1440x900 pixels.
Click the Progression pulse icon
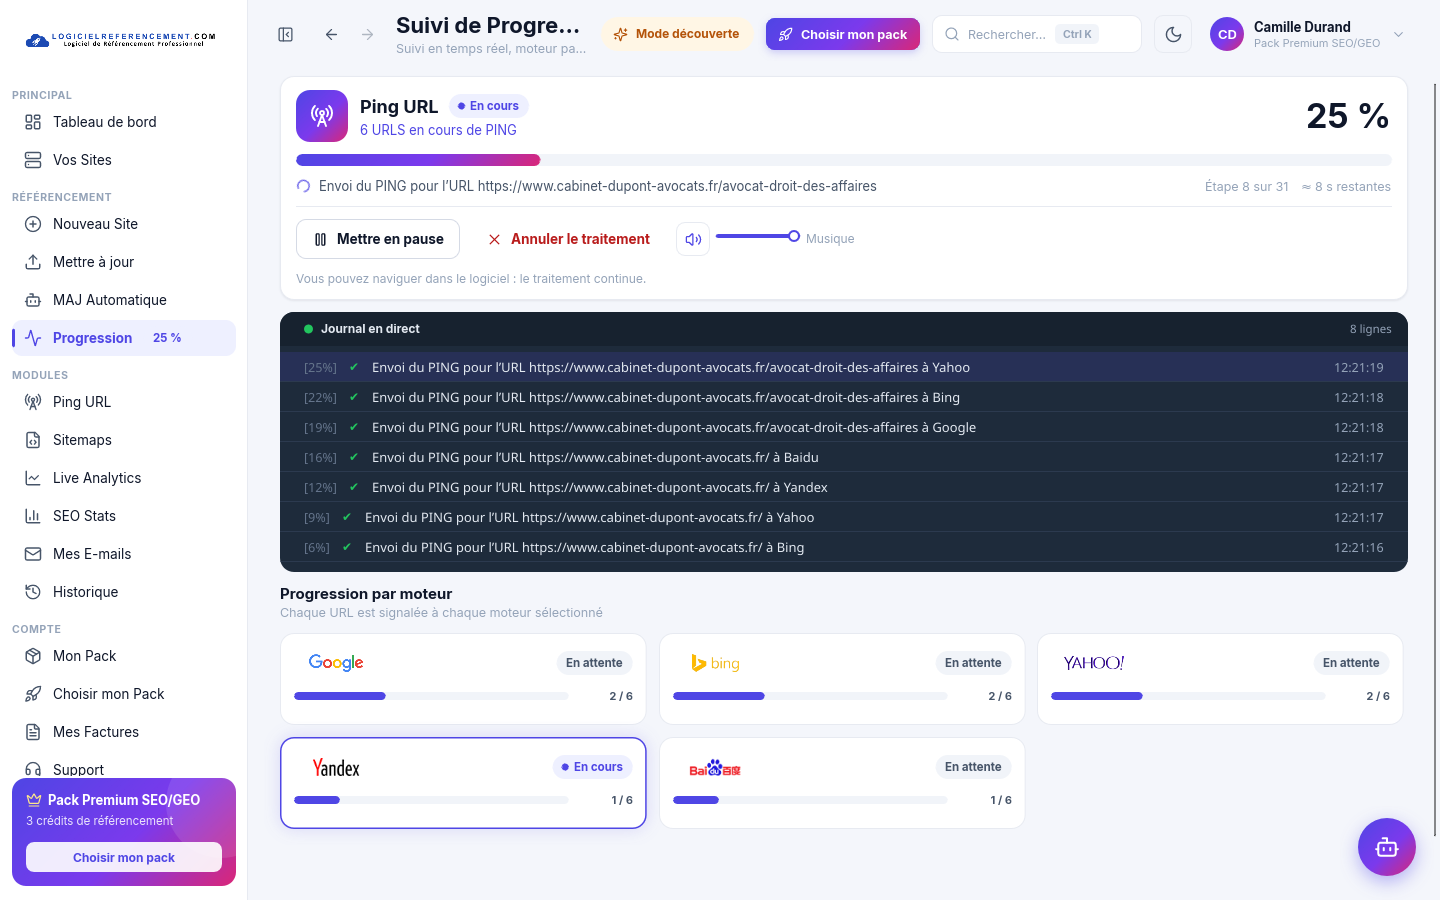pos(33,338)
